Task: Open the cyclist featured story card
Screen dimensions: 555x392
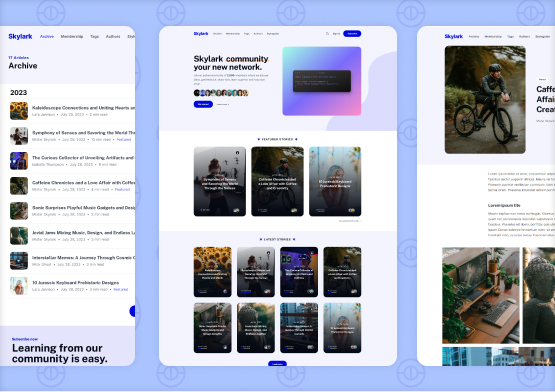Action: pyautogui.click(x=277, y=181)
